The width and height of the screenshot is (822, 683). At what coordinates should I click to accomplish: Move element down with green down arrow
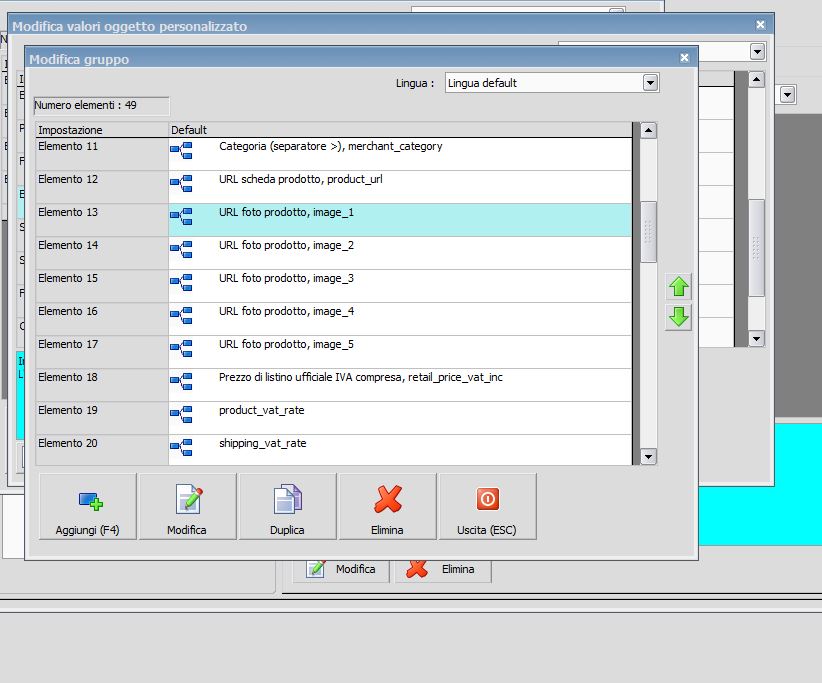tap(678, 317)
